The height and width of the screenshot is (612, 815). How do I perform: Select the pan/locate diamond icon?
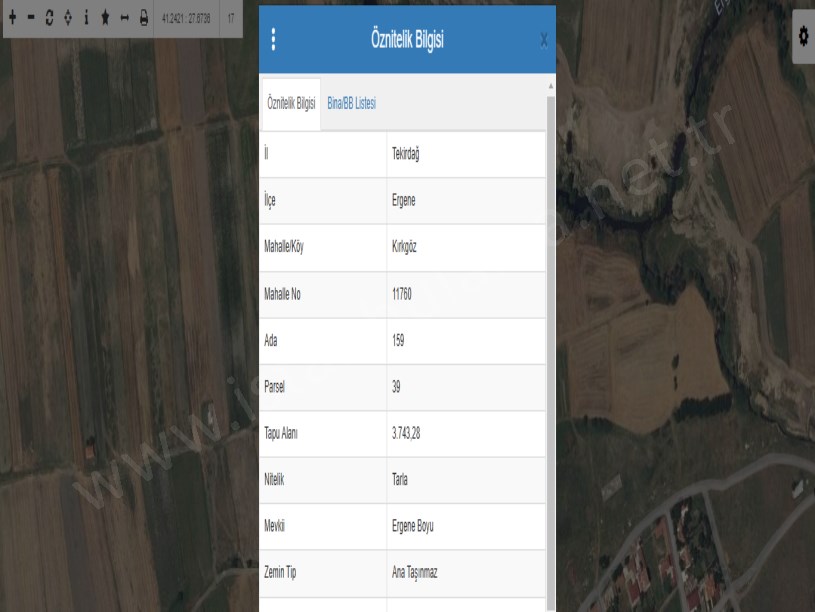click(x=67, y=18)
